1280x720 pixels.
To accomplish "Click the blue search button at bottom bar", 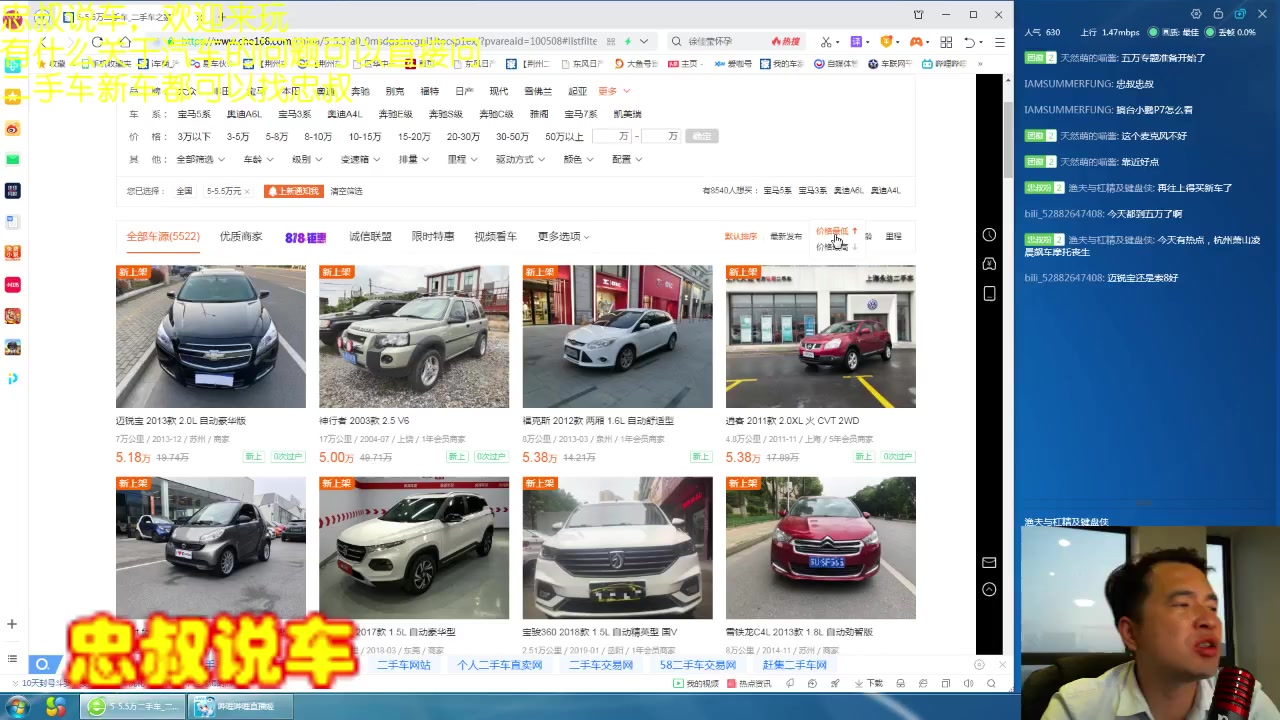I will [42, 664].
